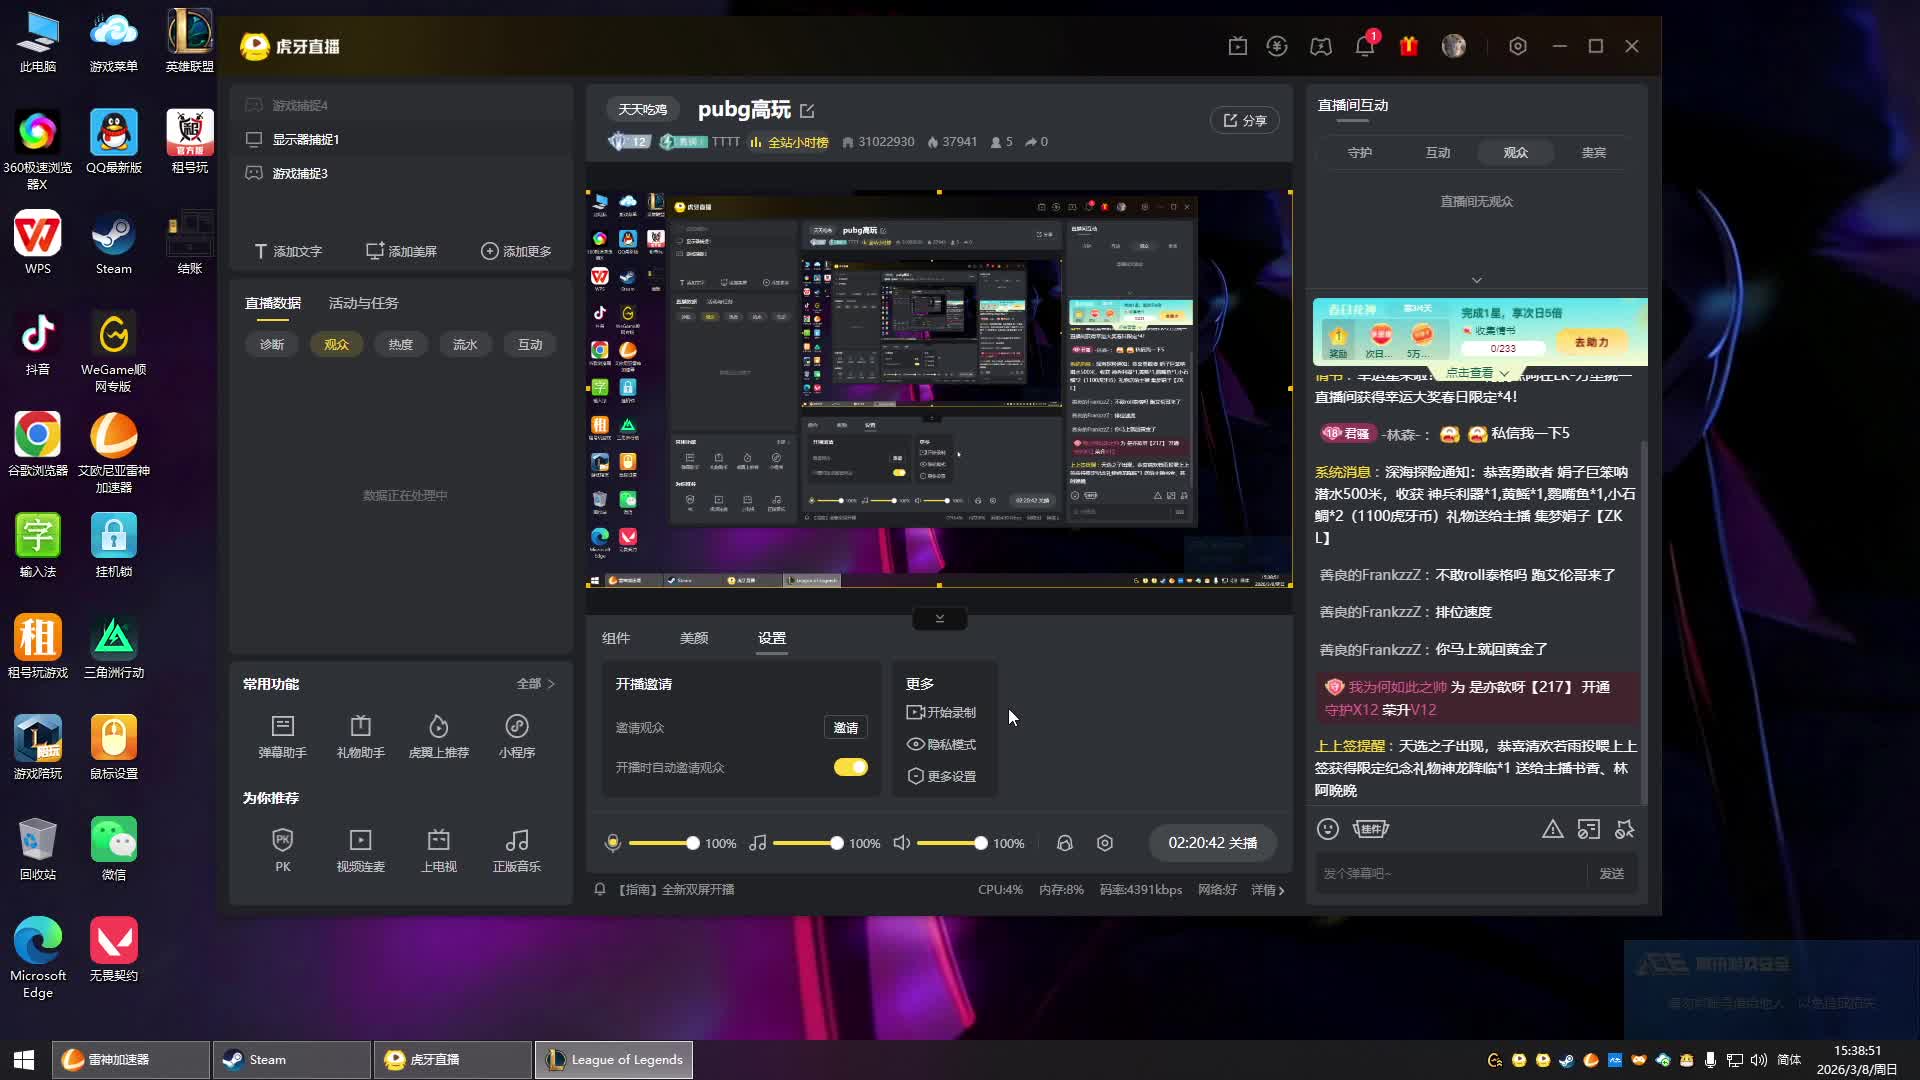This screenshot has height=1080, width=1920.
Task: Click the edit icon beside title pubg高玩
Action: [807, 111]
